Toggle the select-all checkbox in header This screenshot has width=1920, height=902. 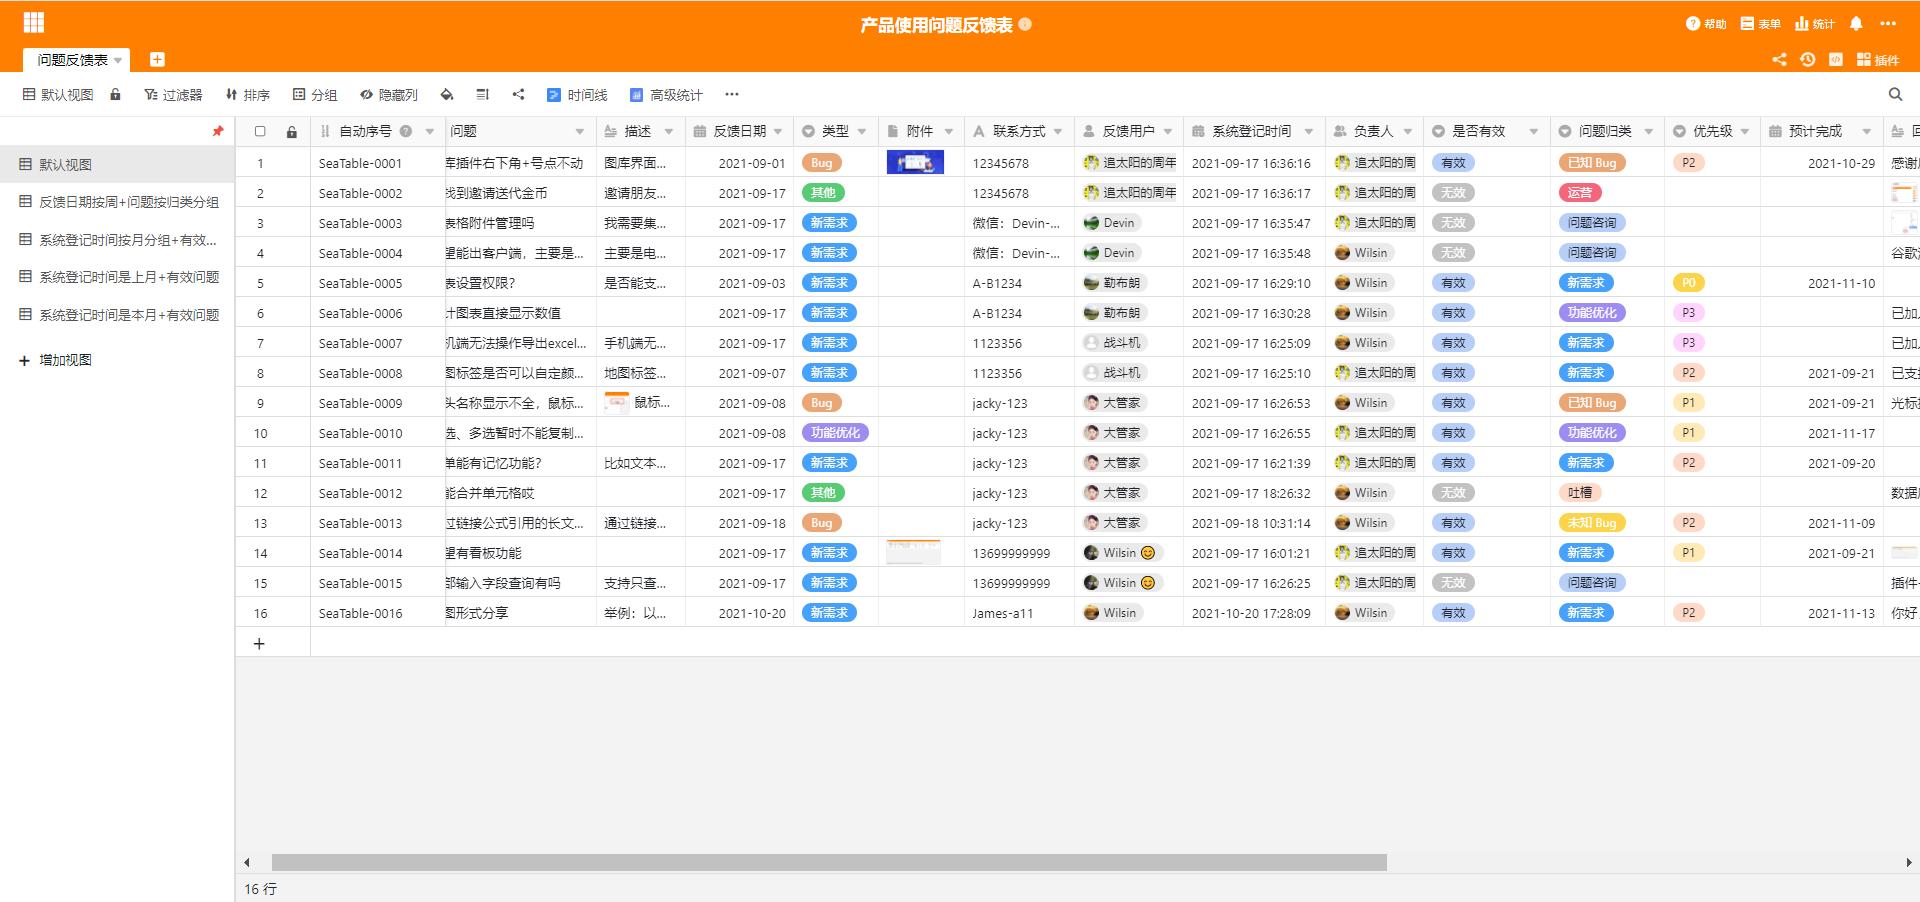pyautogui.click(x=259, y=130)
